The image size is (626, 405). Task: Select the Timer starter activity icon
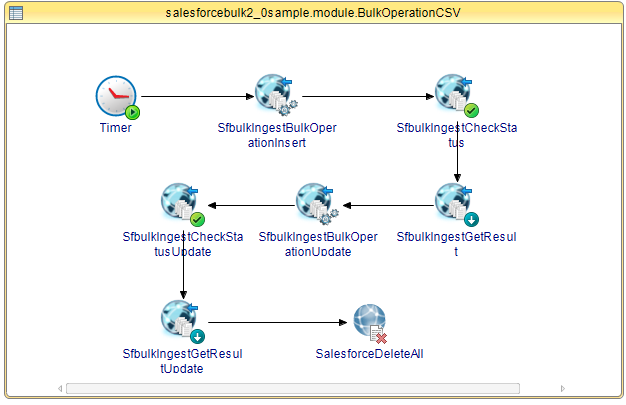coord(117,97)
